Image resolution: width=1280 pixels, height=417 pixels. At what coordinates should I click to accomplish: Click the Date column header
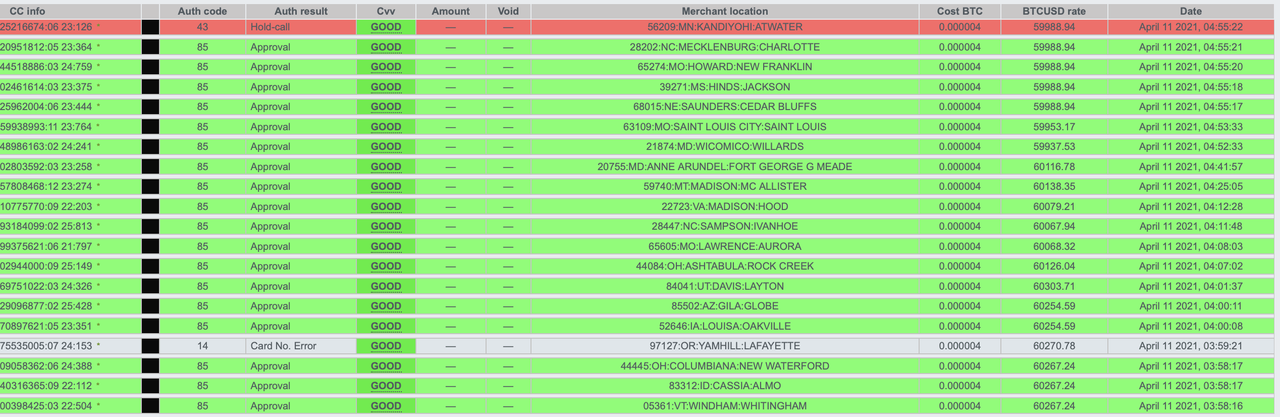[1191, 11]
